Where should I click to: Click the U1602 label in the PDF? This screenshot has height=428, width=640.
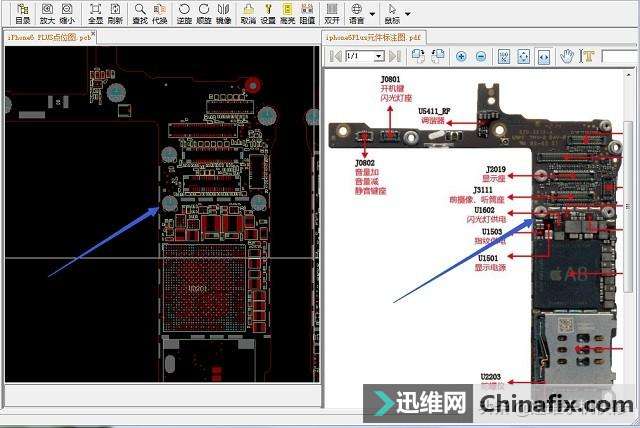[484, 210]
